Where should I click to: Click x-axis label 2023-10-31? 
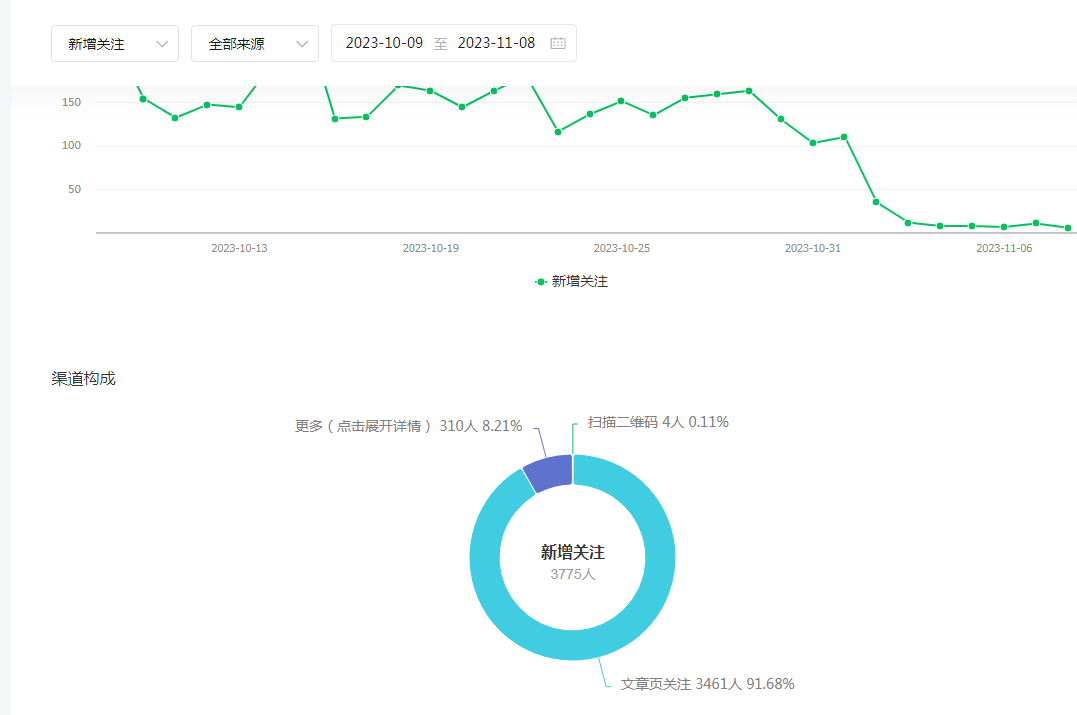(813, 249)
